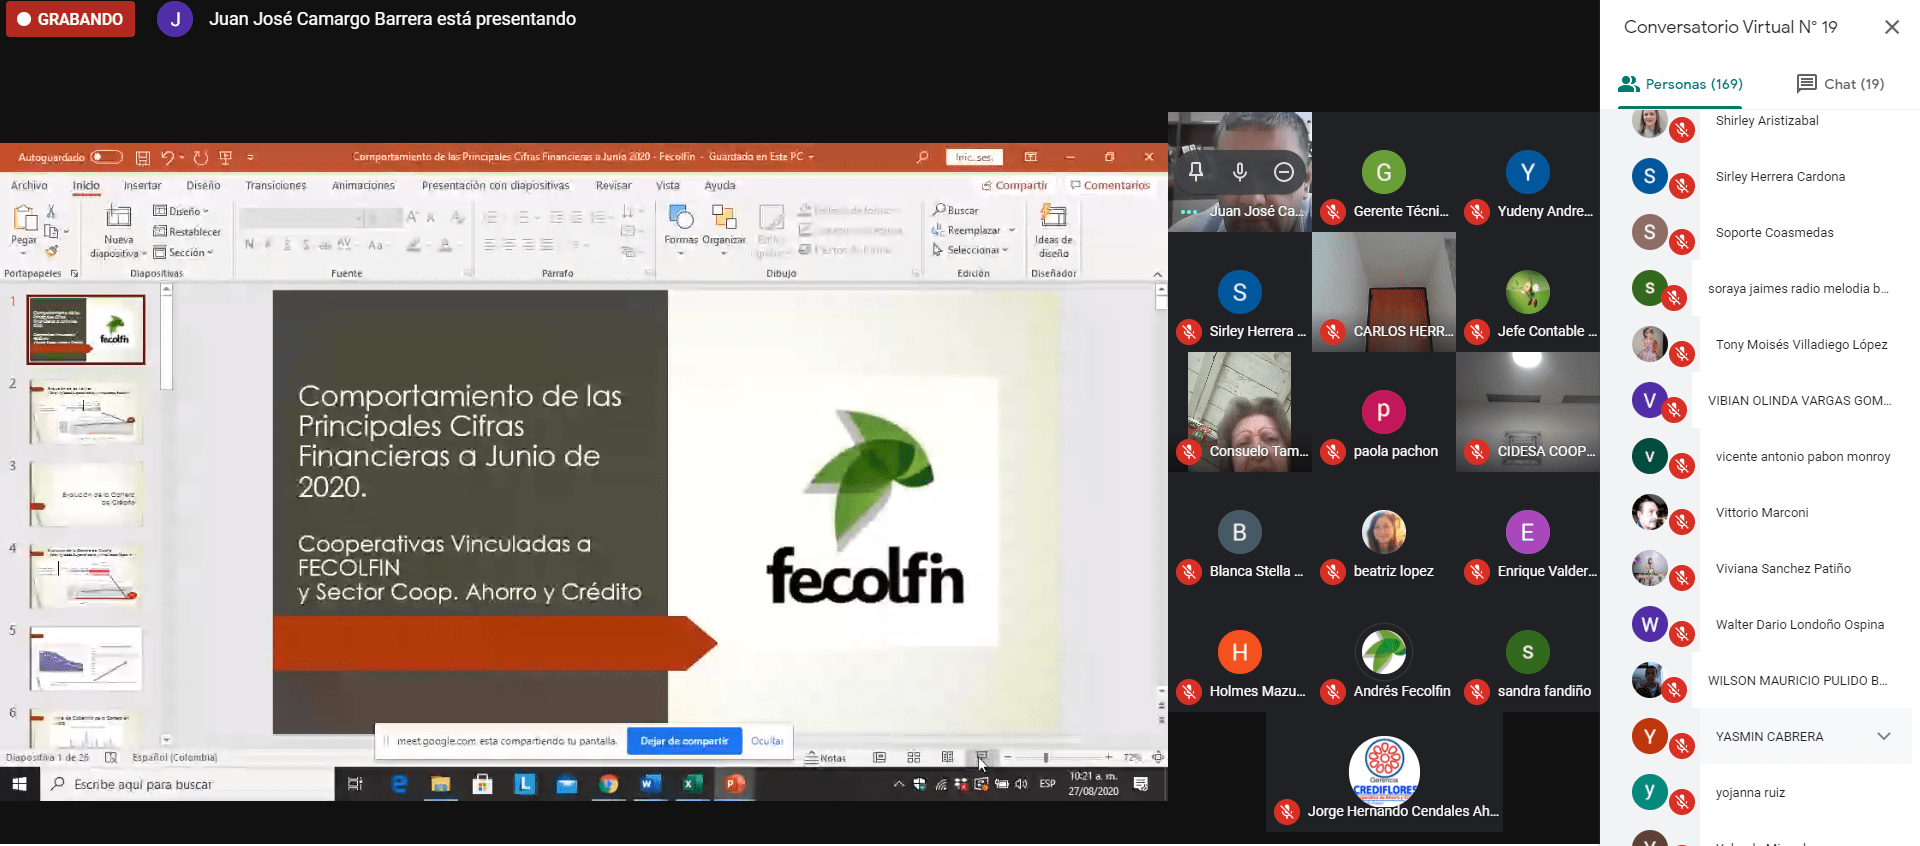Switch to the Insertar tab
The image size is (1920, 846).
(x=142, y=185)
